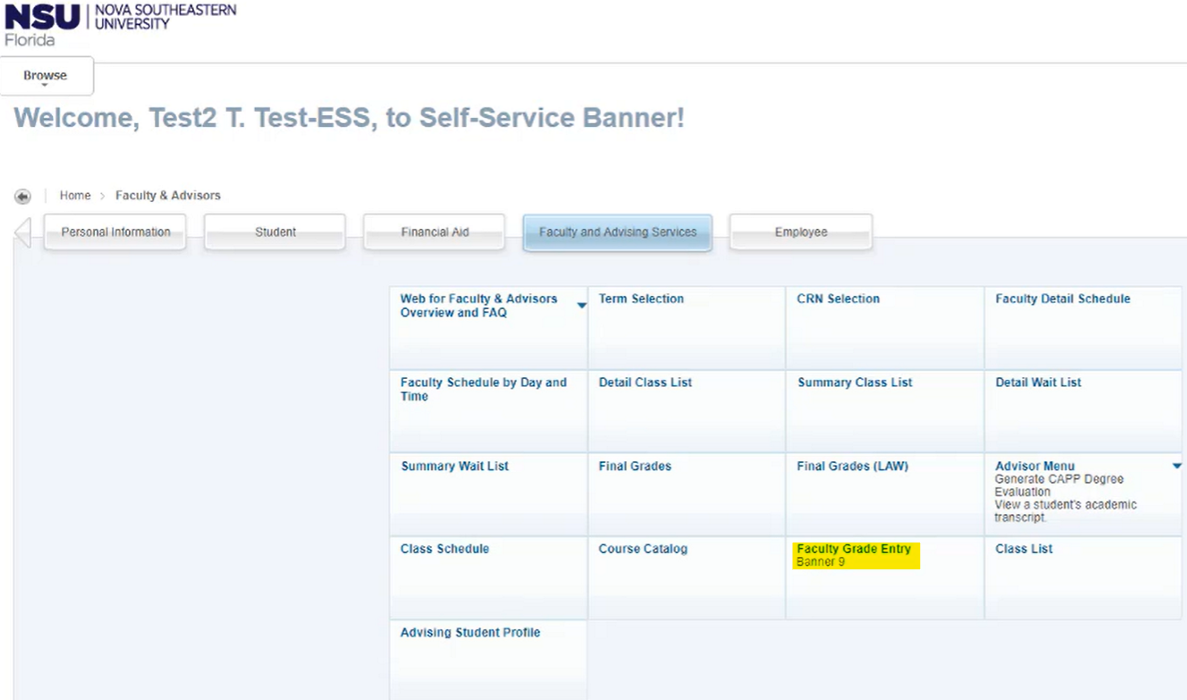Click Home breadcrumb link

click(x=75, y=196)
